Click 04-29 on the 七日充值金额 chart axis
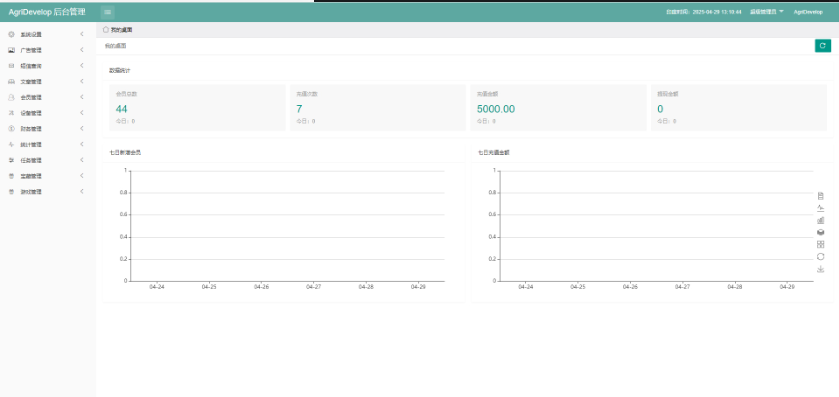This screenshot has width=839, height=397. [787, 287]
